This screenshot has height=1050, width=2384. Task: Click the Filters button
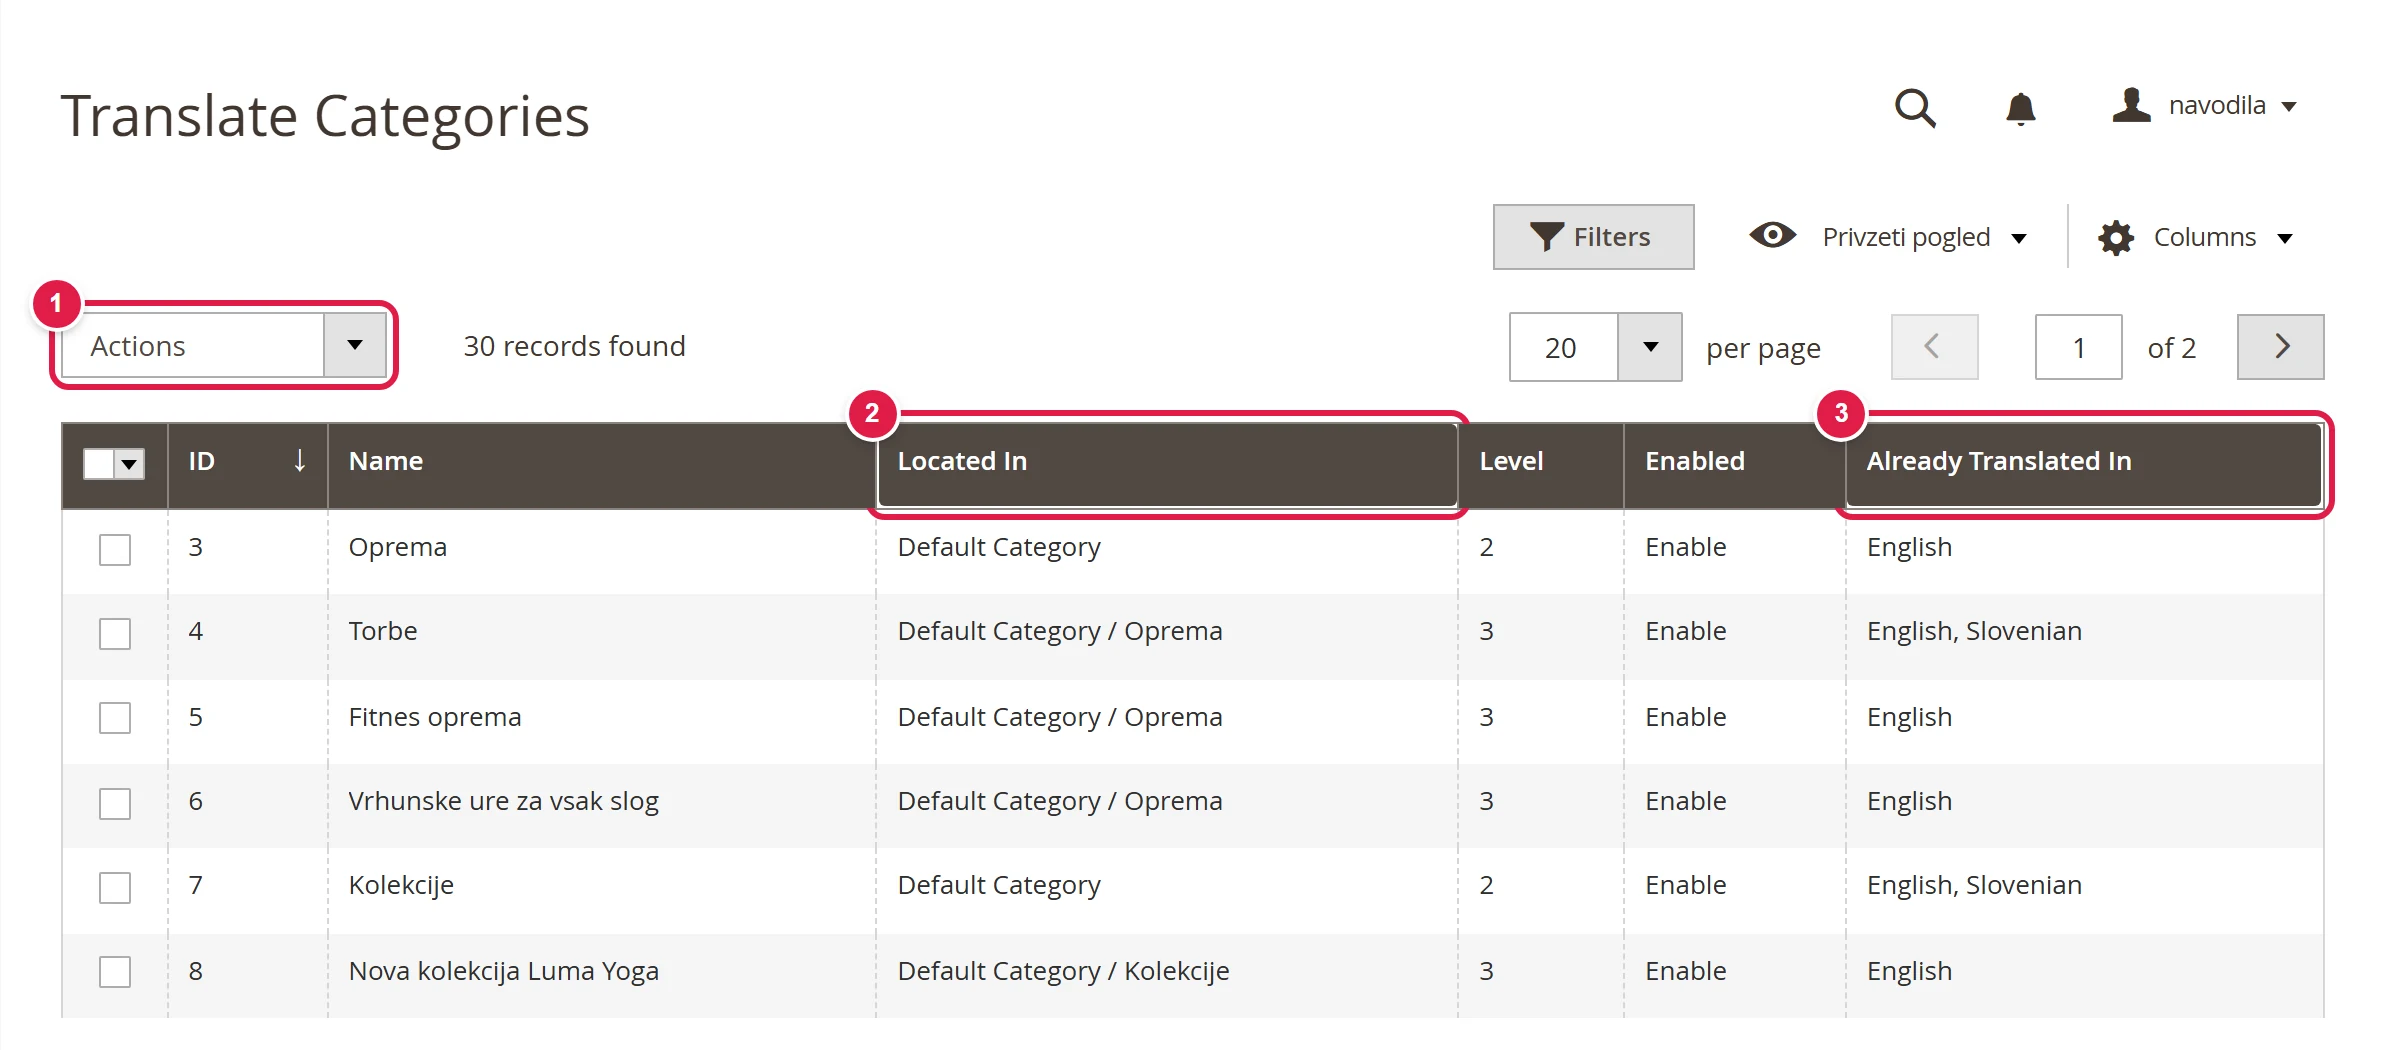point(1593,237)
